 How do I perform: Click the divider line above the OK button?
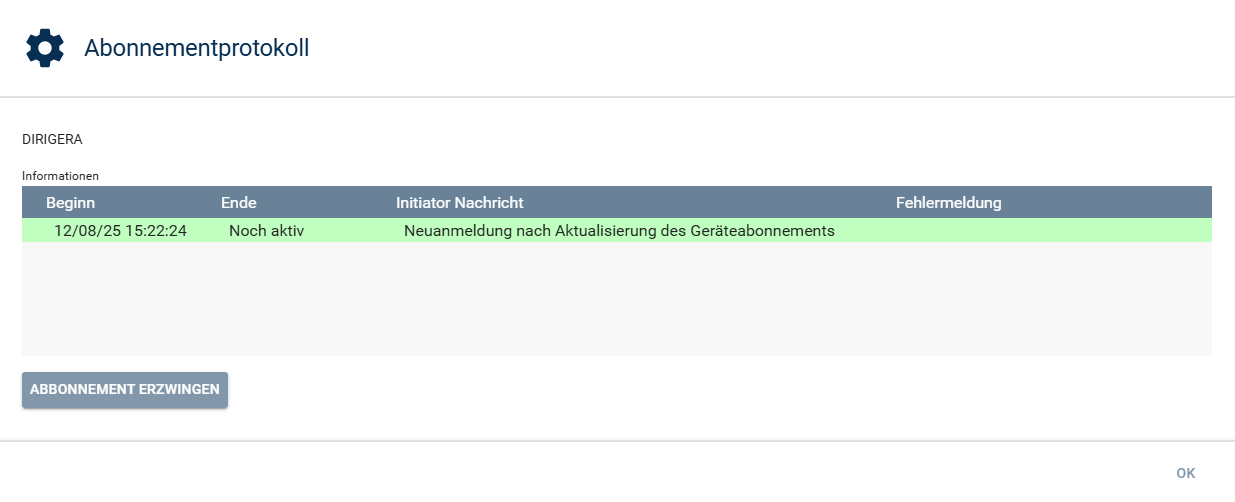(617, 441)
